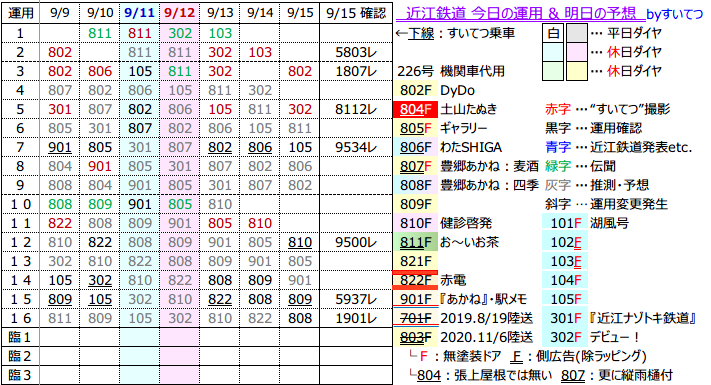Image resolution: width=711 pixels, height=385 pixels.
Task: Click the 810F 健診啓発 legend cell
Action: (415, 223)
